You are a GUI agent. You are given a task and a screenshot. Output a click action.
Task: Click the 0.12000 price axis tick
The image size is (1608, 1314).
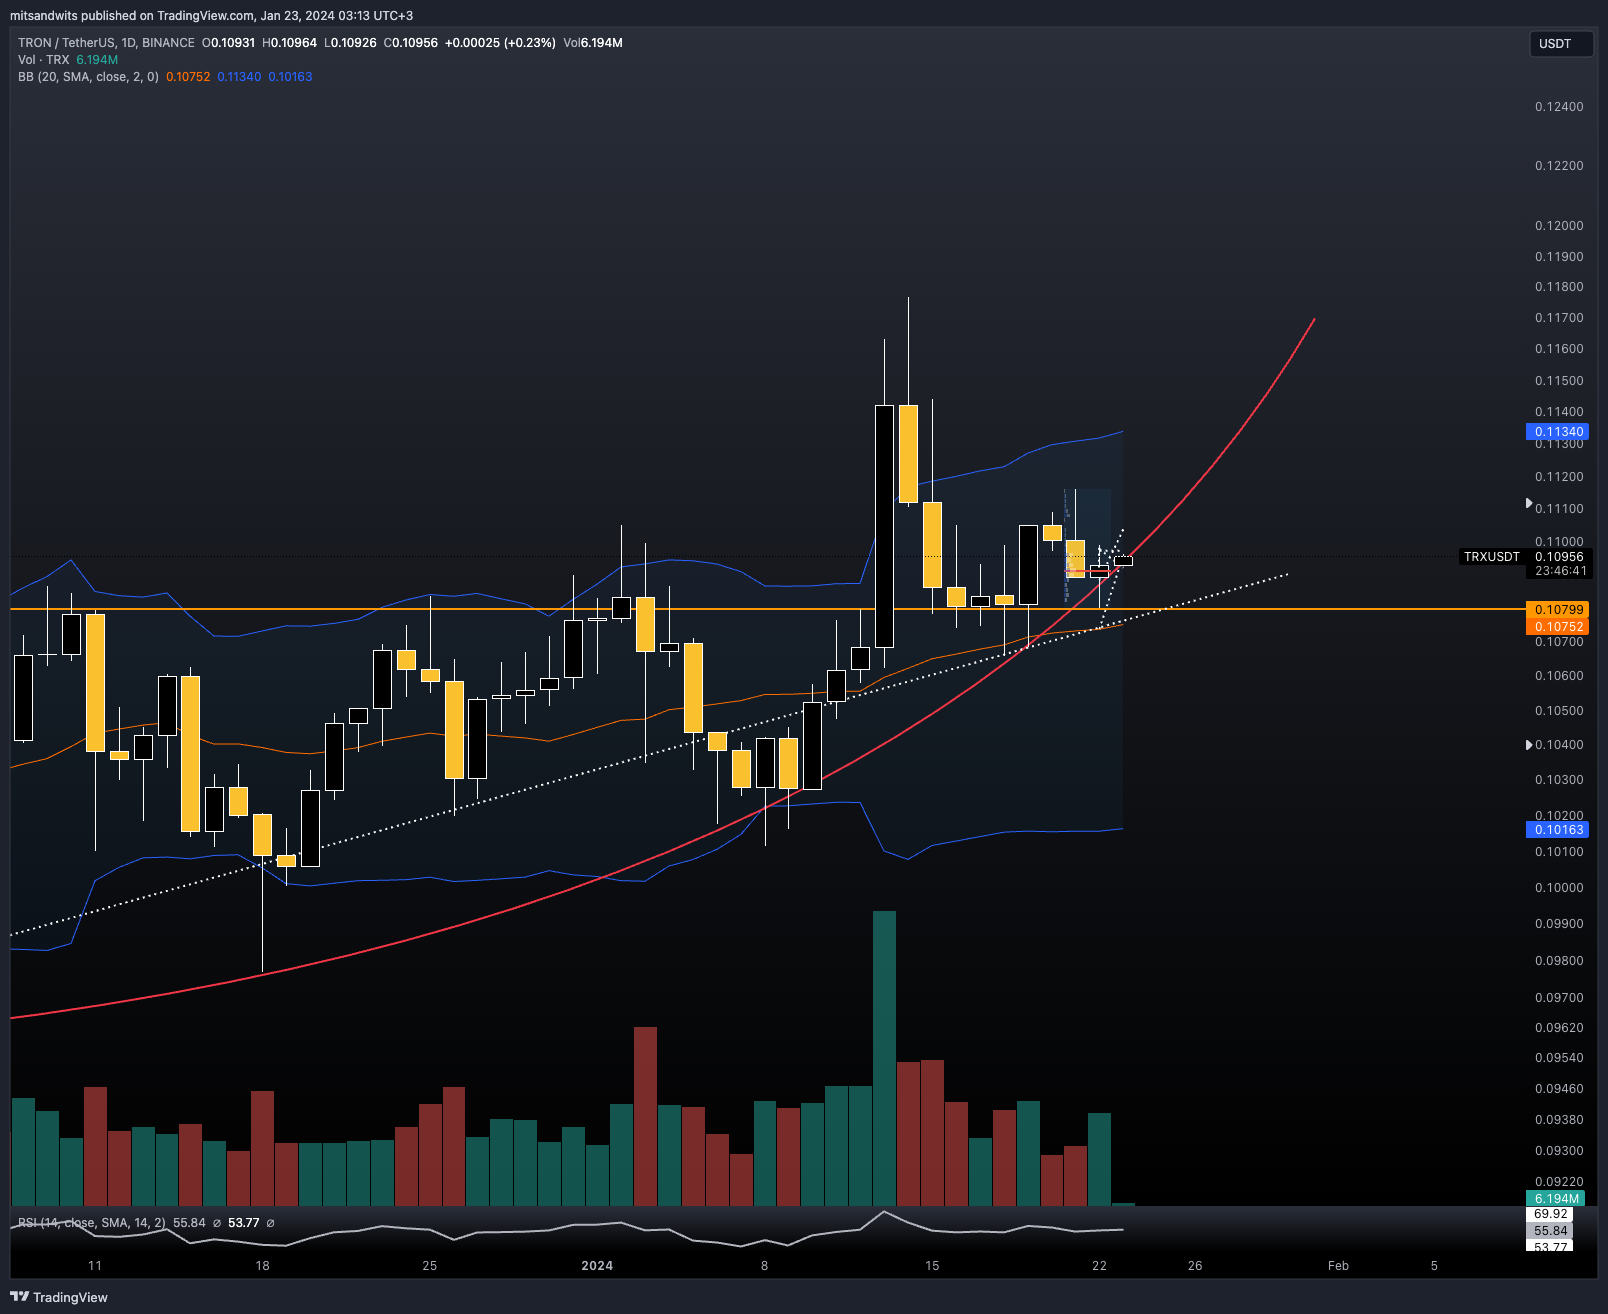(1559, 226)
